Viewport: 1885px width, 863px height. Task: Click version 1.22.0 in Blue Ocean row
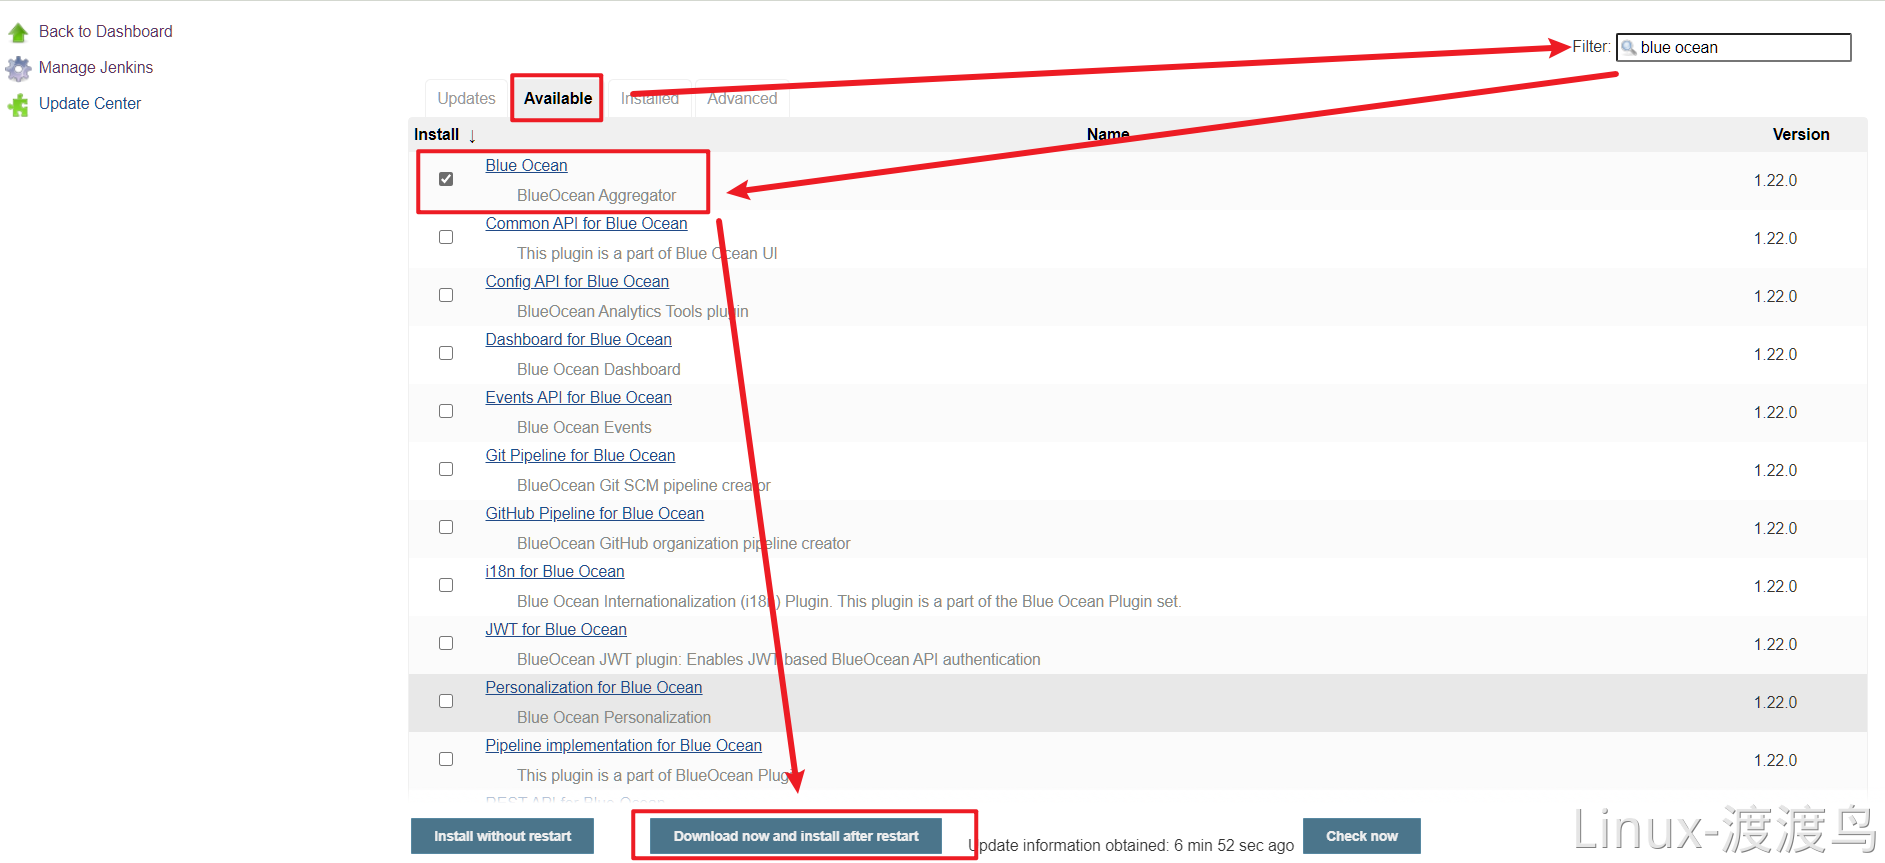[1775, 180]
